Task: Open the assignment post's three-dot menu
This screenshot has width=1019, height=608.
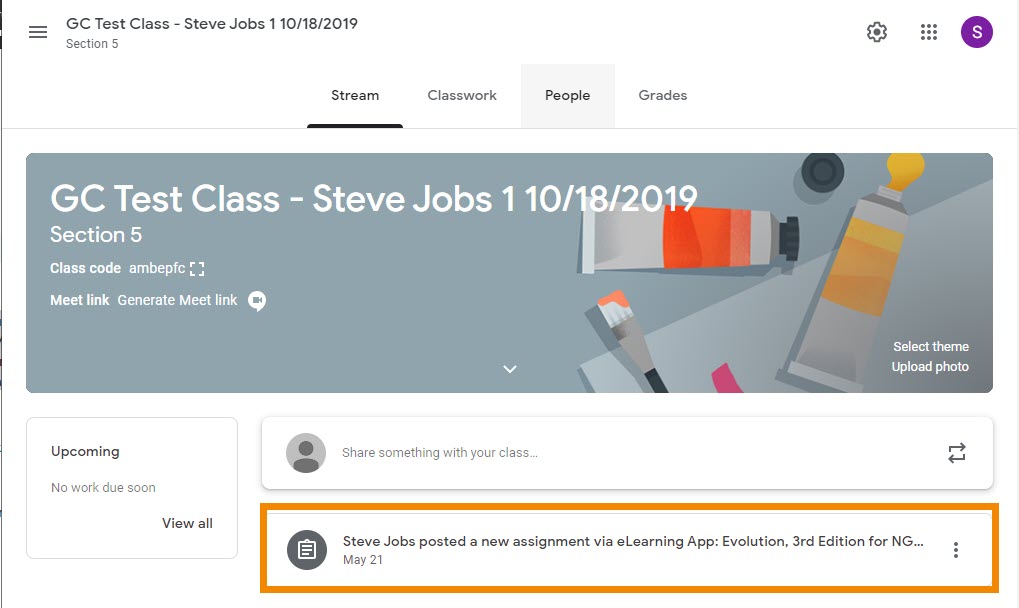Action: pos(956,550)
